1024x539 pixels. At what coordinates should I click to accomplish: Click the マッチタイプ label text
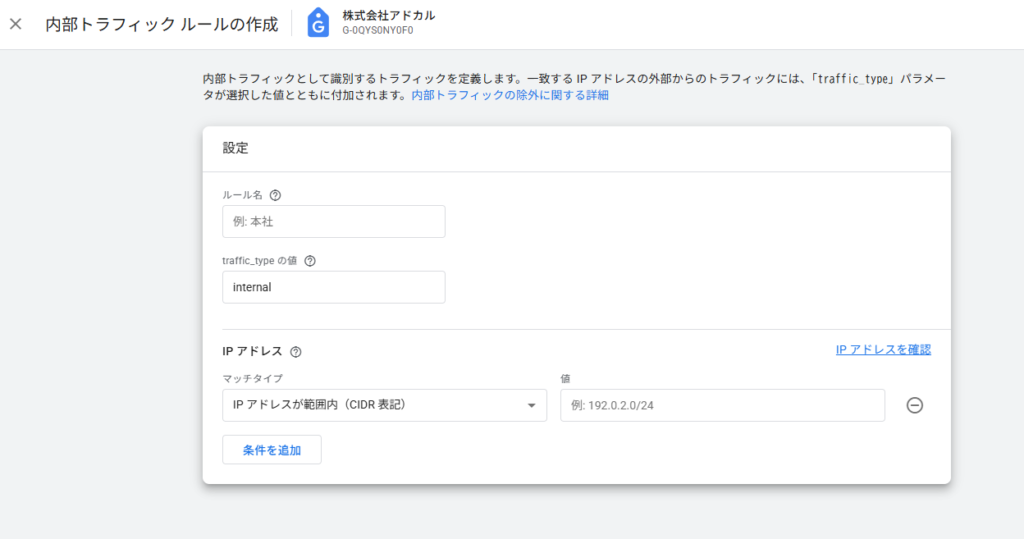click(252, 379)
